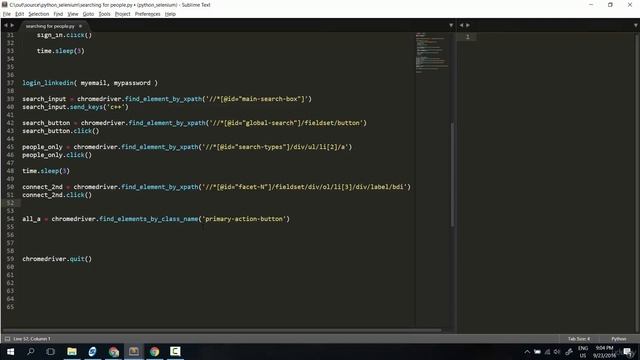This screenshot has height=360, width=640.
Task: Select the 'searching for people.py' tab
Action: pos(50,26)
